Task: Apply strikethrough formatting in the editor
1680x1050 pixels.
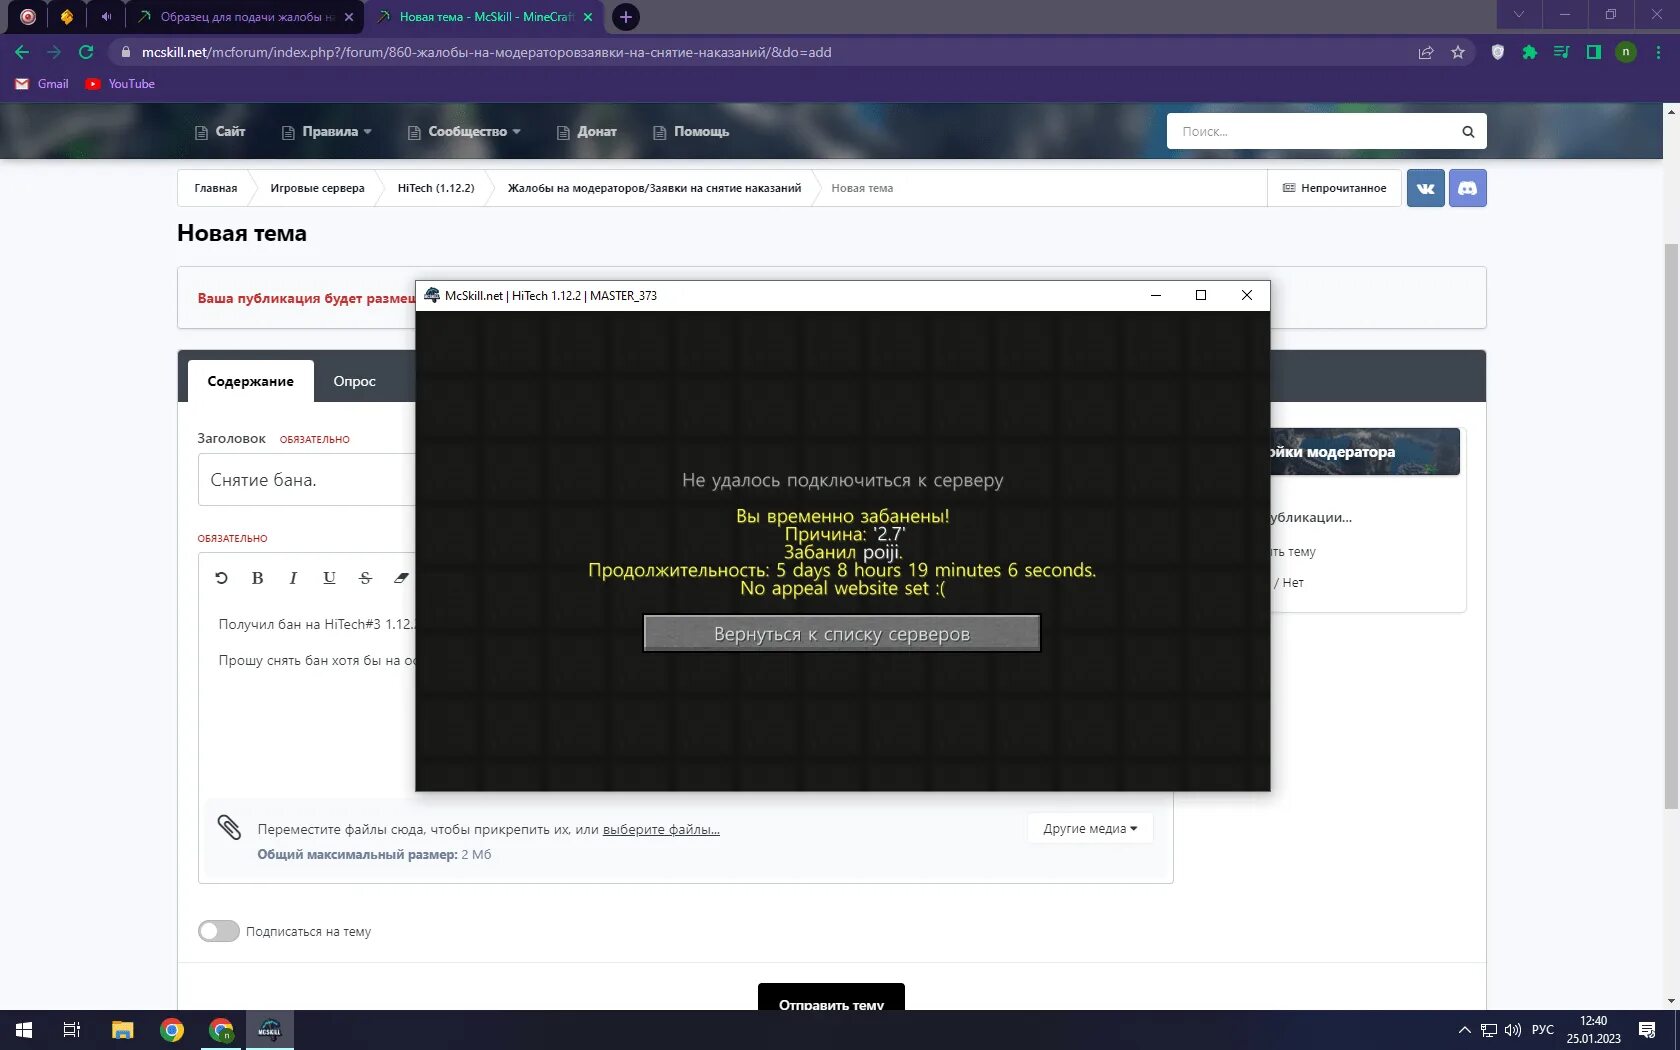Action: coord(365,578)
